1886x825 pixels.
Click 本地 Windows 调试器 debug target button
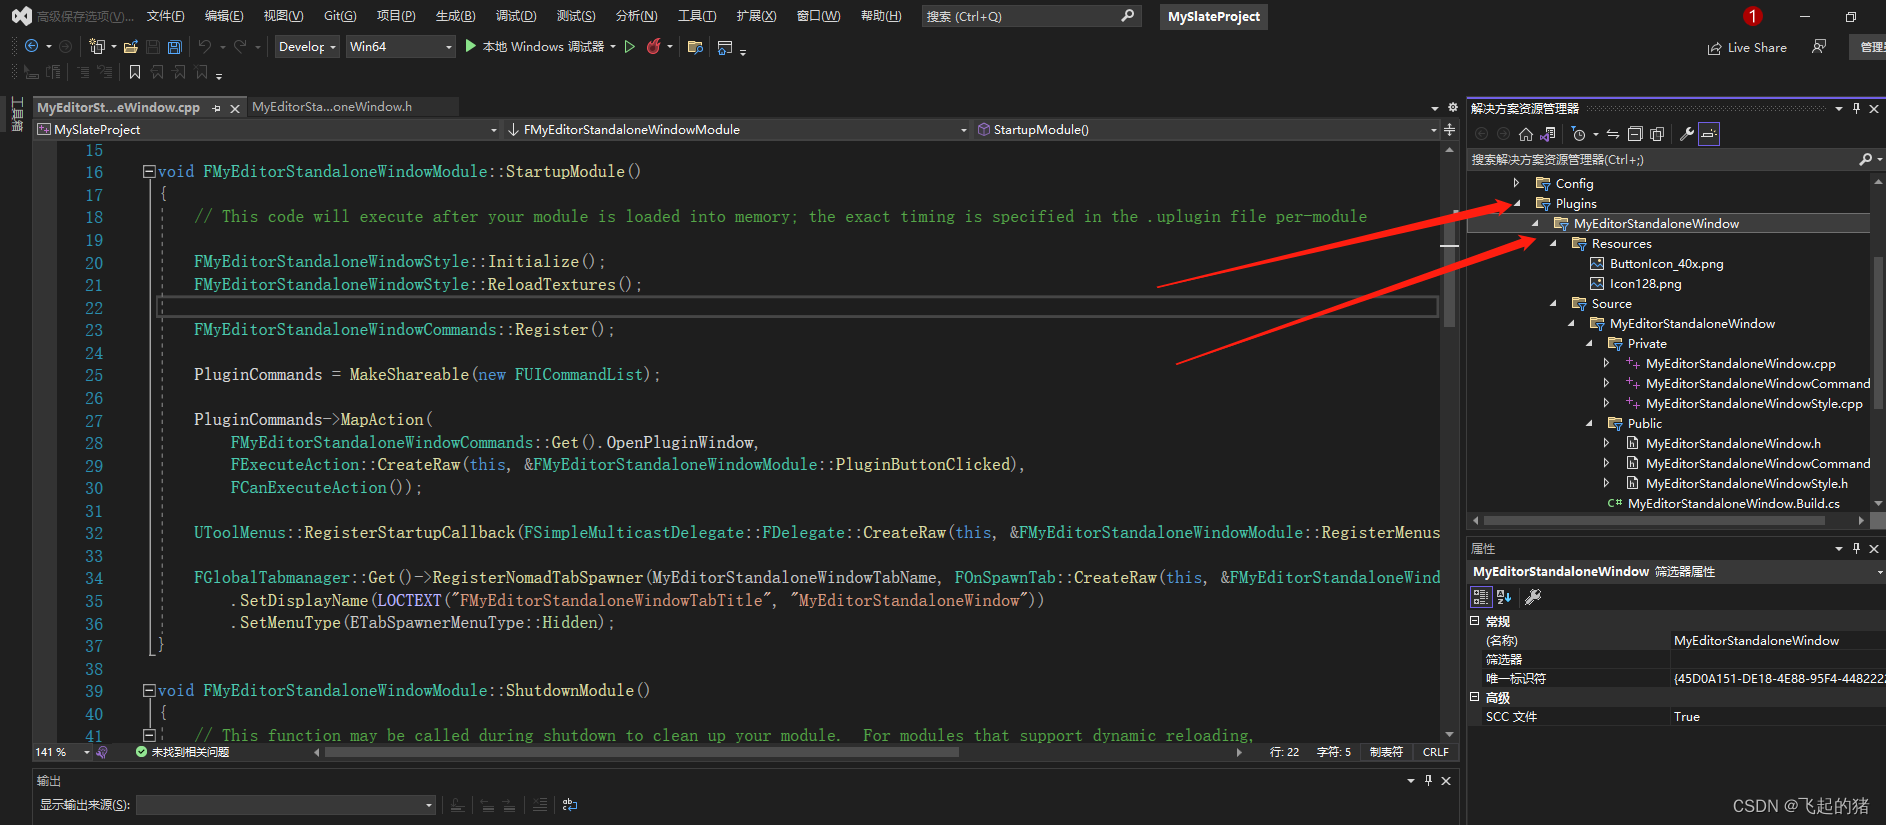(543, 46)
